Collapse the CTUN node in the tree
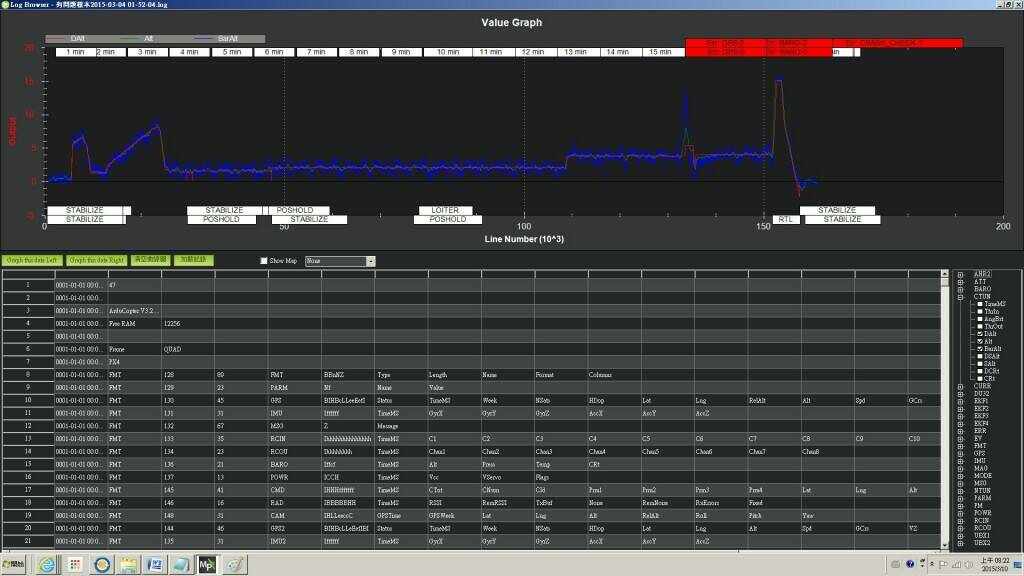 (x=961, y=296)
